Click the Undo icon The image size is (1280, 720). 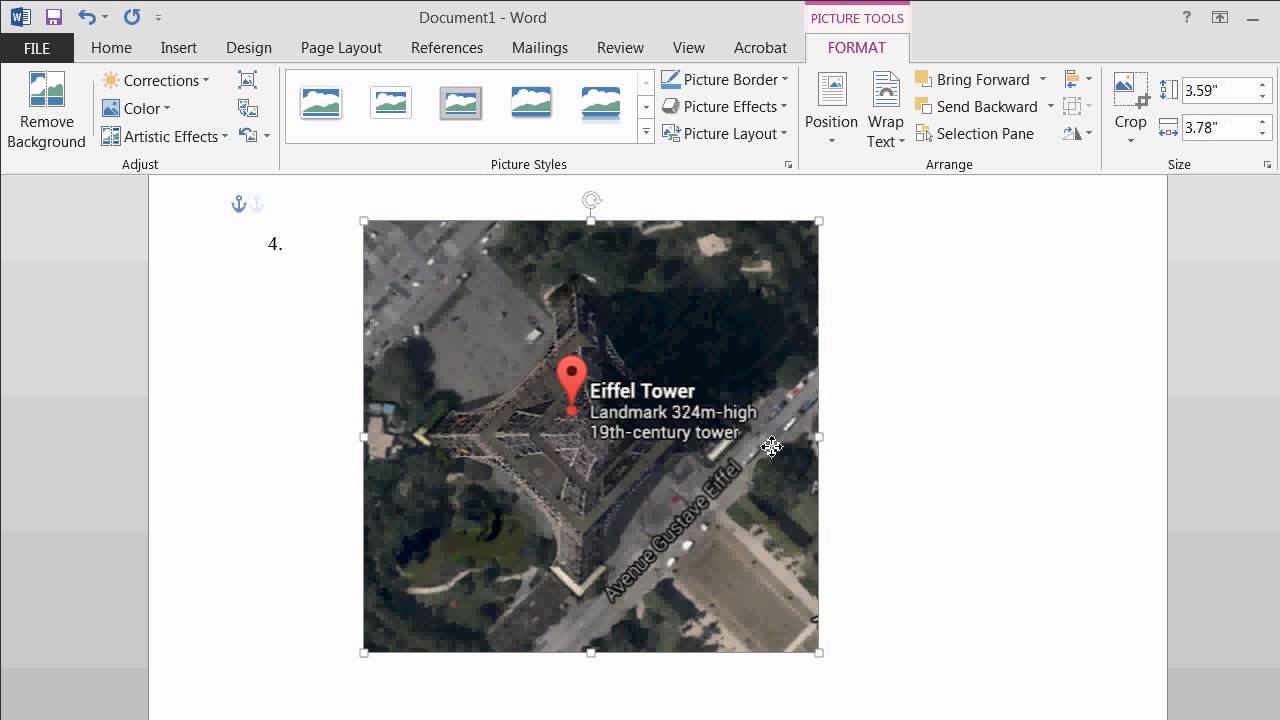tap(87, 17)
